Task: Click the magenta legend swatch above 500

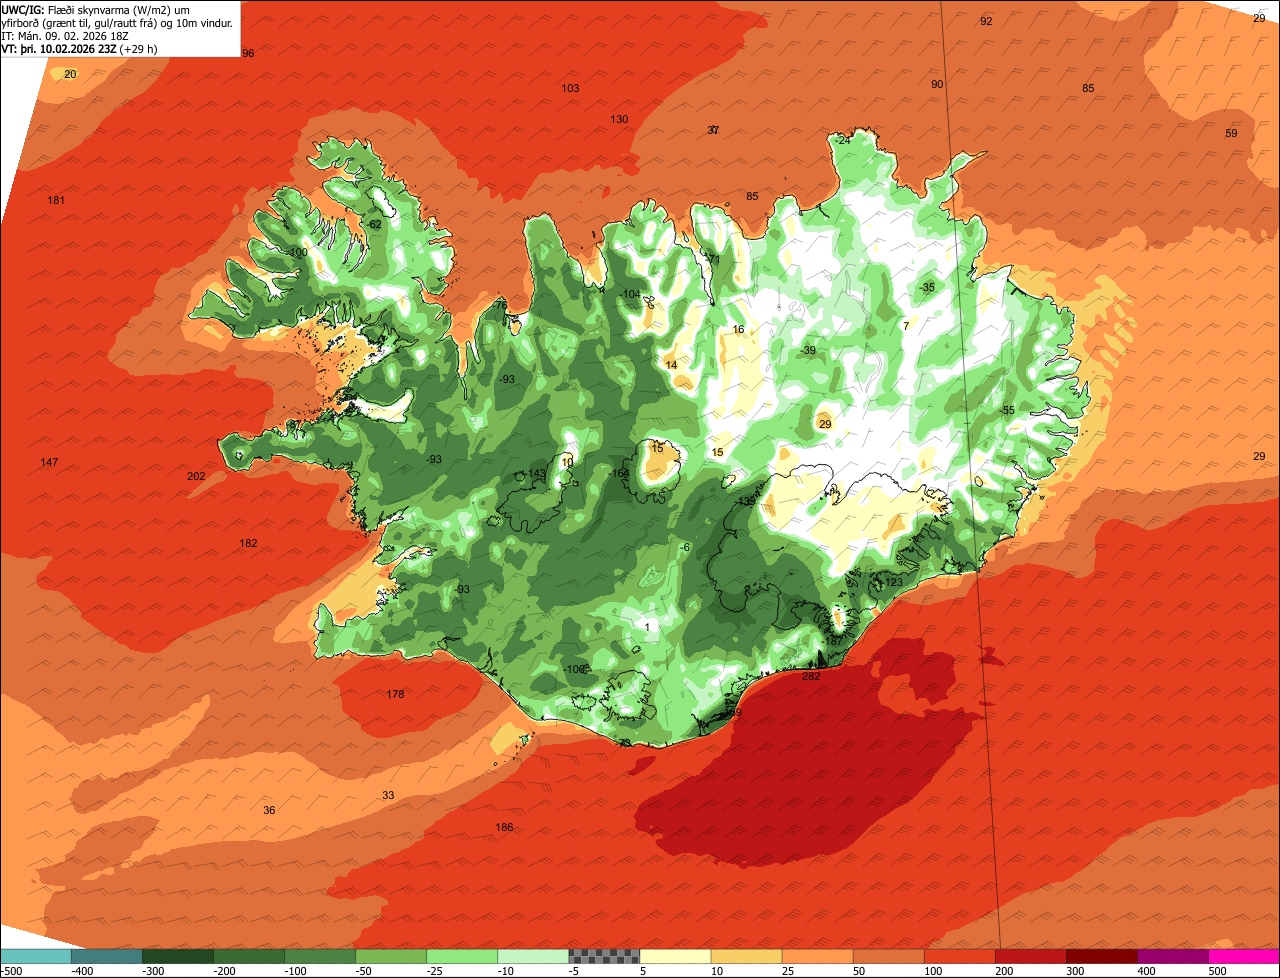Action: [1244, 956]
